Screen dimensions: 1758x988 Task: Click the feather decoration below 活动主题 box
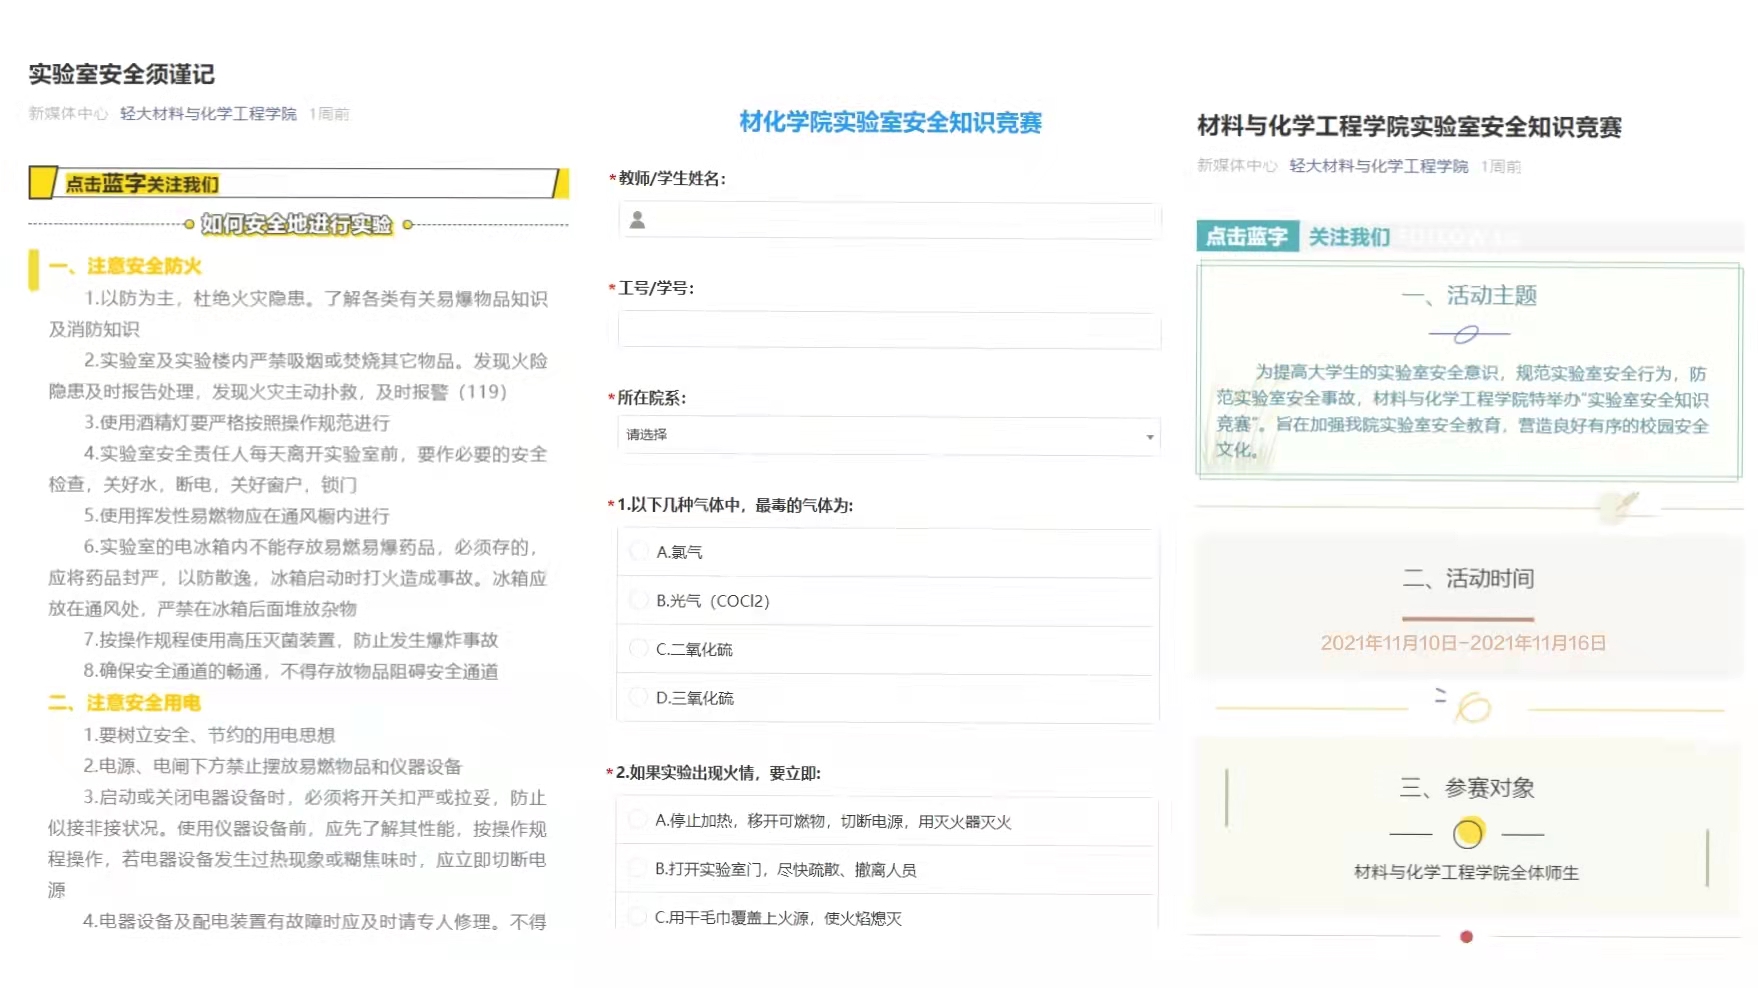1618,505
